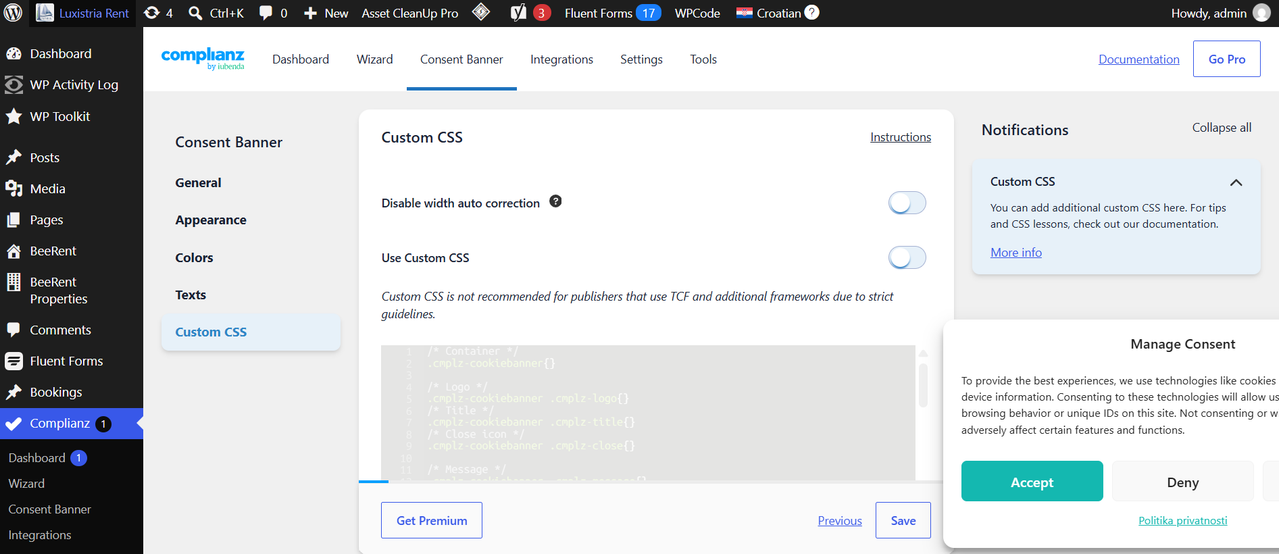Open Pages in sidebar

pos(71,219)
